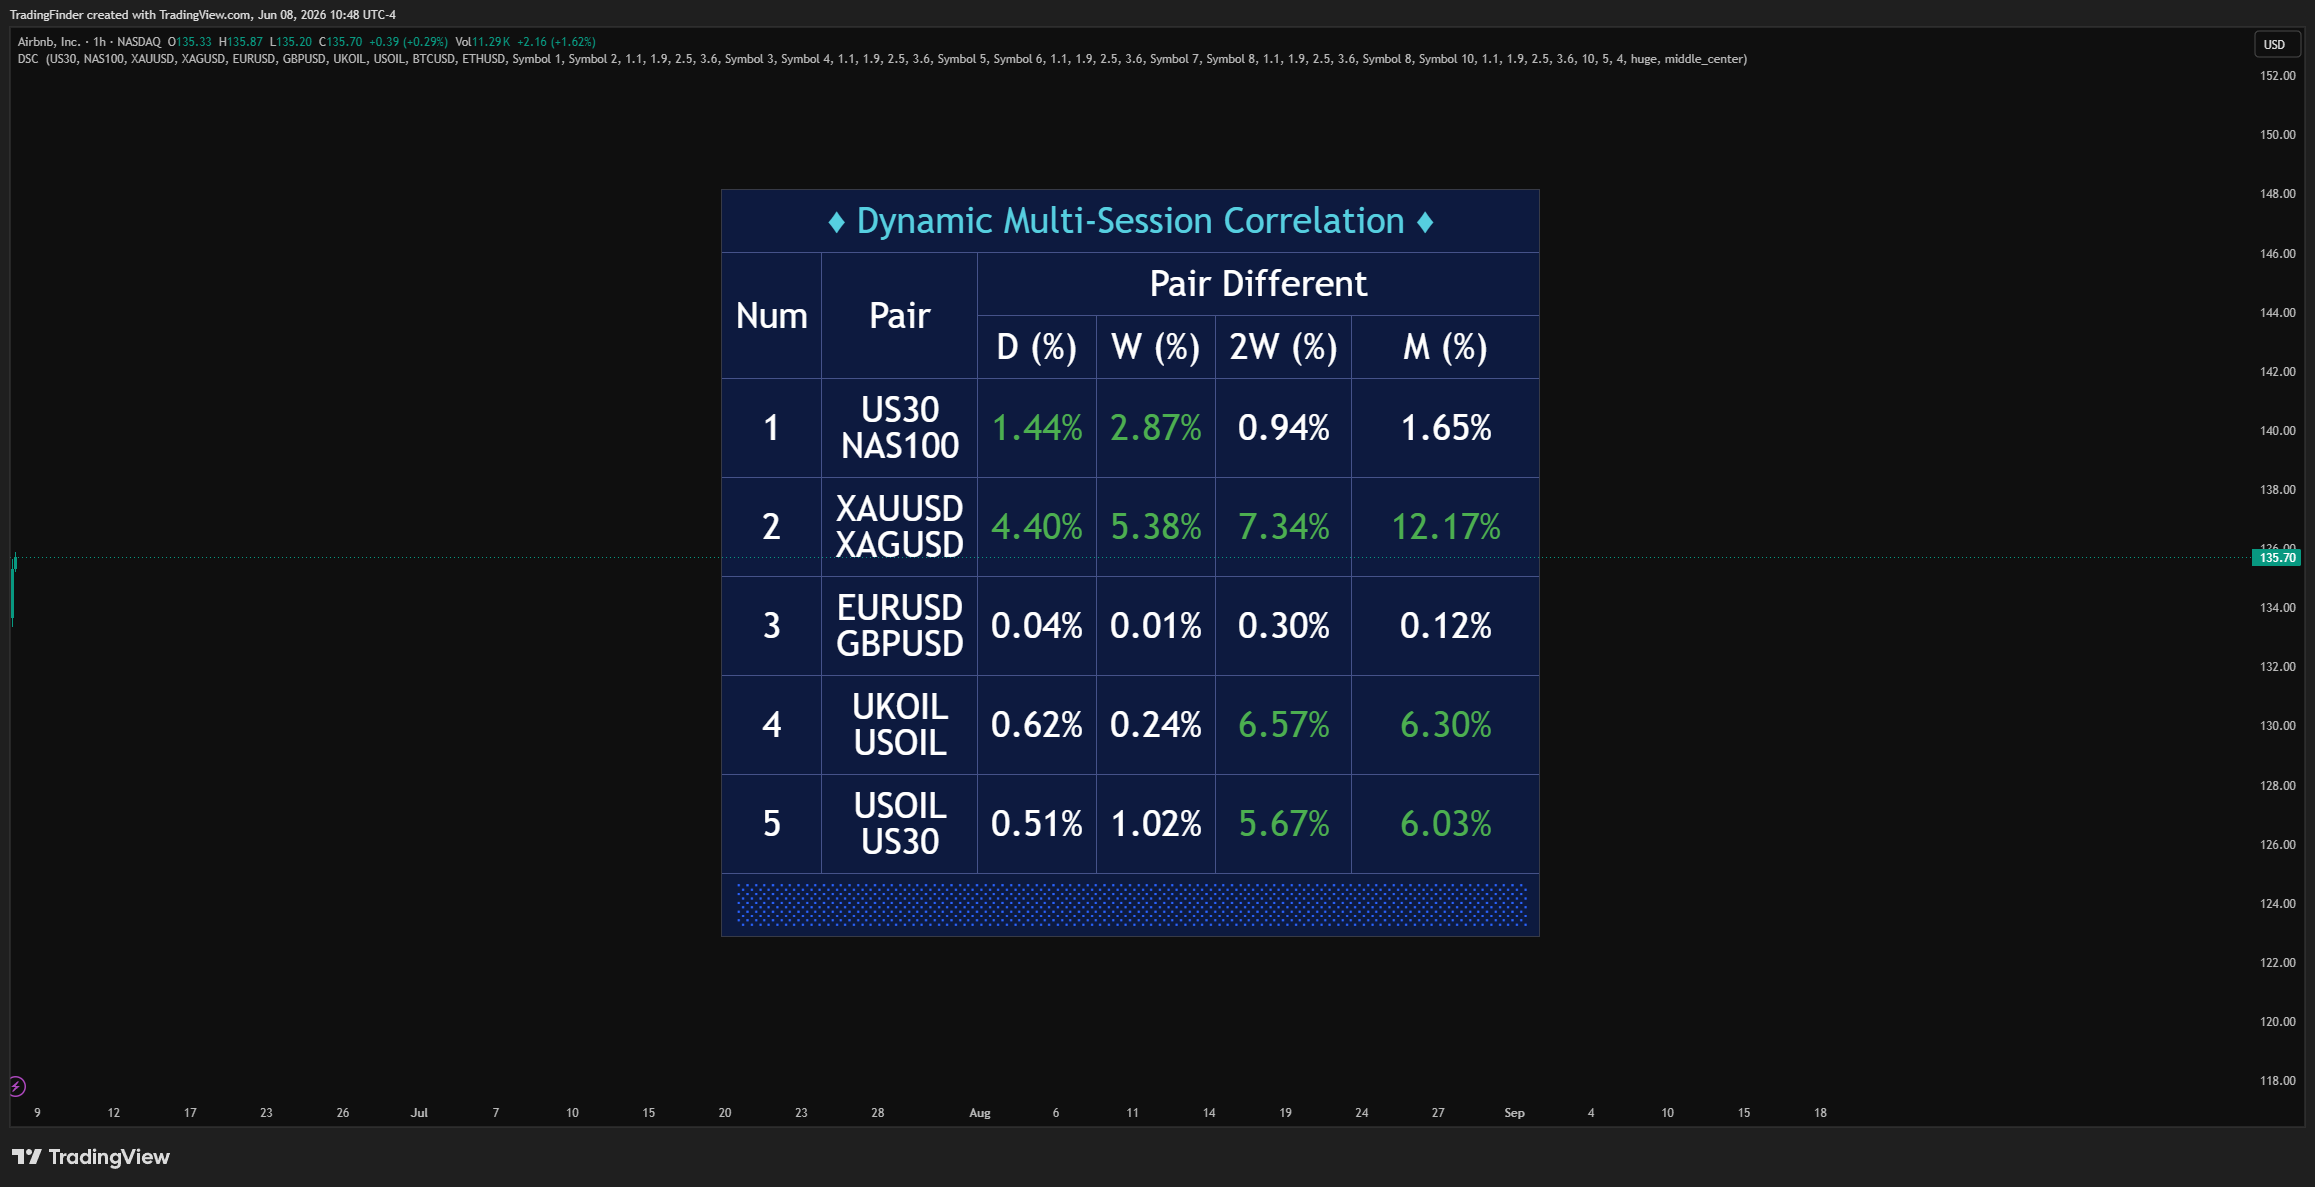2315x1187 pixels.
Task: Click the 0.94% two-week value
Action: 1283,428
